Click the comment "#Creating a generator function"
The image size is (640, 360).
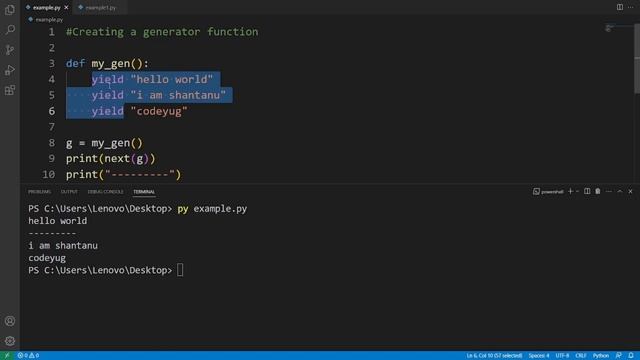click(162, 32)
